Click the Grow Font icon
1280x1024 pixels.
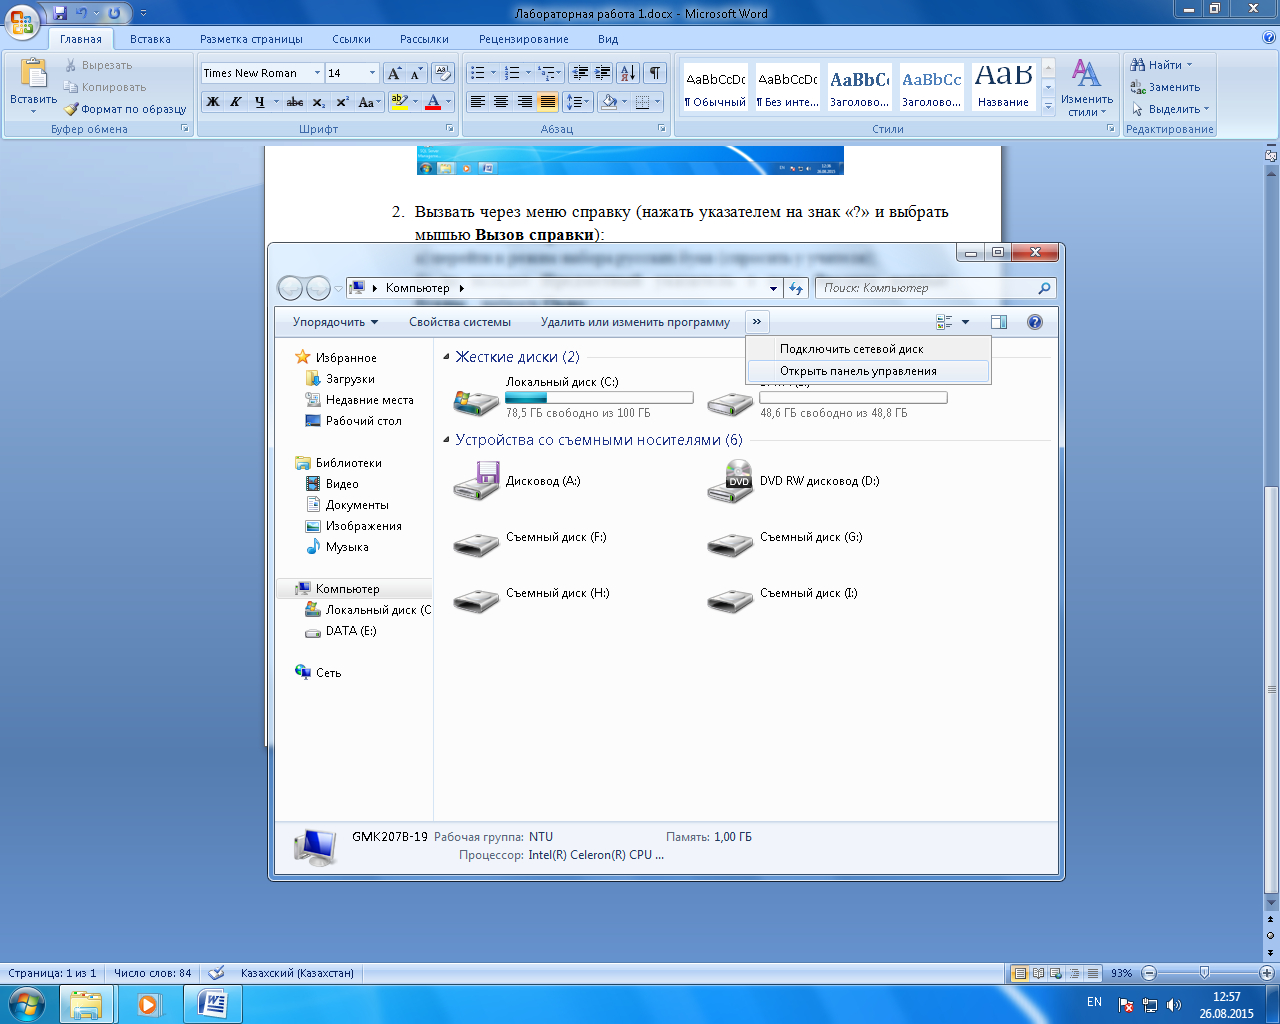[x=394, y=73]
